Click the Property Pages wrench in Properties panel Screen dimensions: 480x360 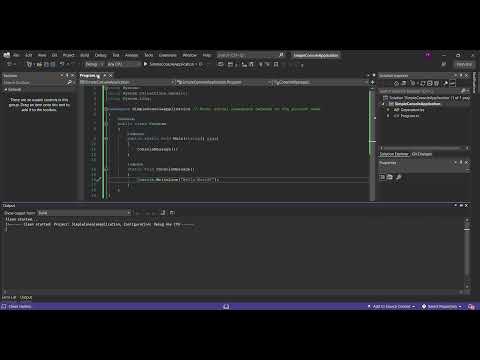(x=399, y=177)
